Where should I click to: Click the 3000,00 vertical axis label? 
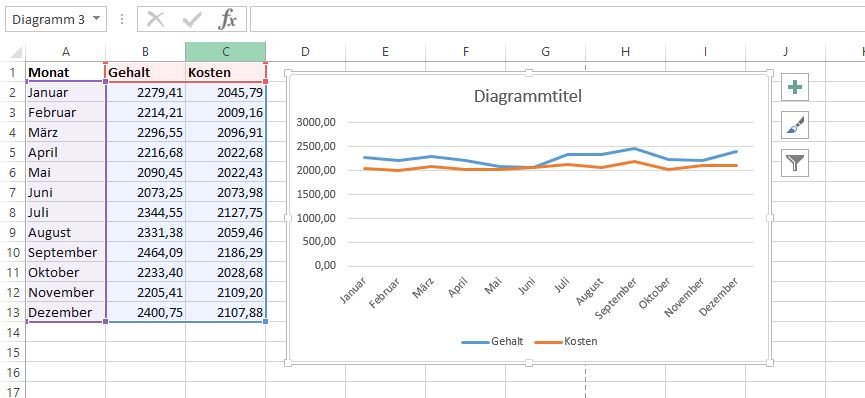pyautogui.click(x=316, y=123)
